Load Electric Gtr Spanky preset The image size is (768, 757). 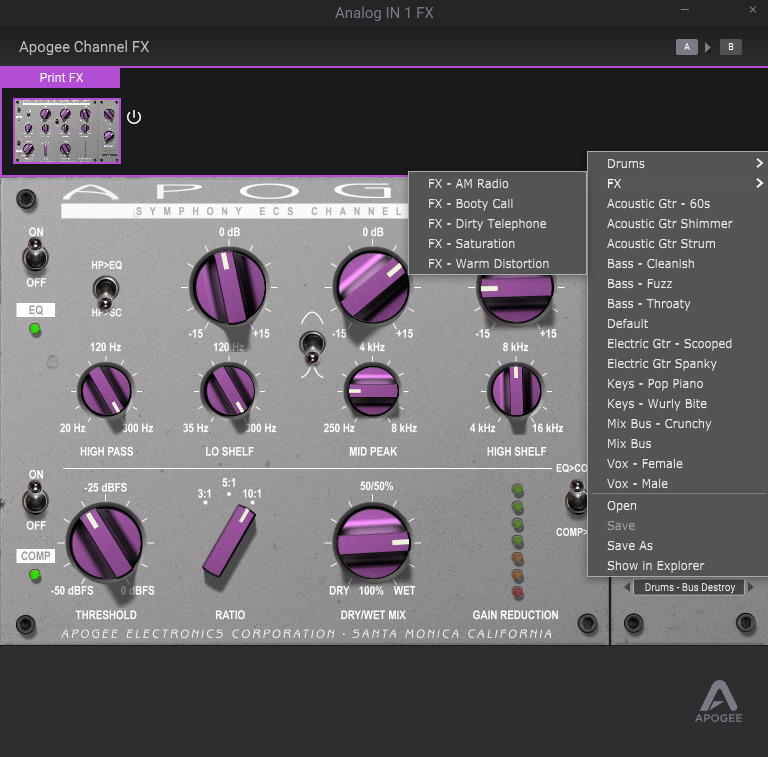(677, 364)
